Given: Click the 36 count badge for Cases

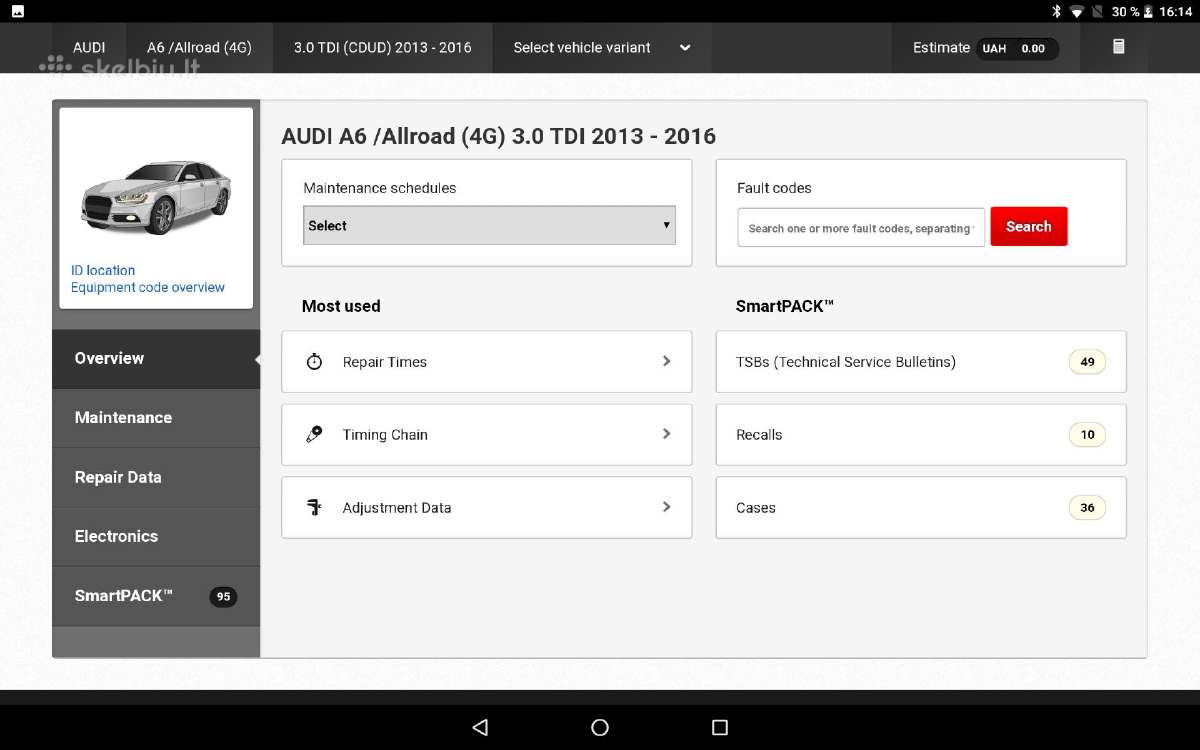Looking at the screenshot, I should pos(1087,508).
